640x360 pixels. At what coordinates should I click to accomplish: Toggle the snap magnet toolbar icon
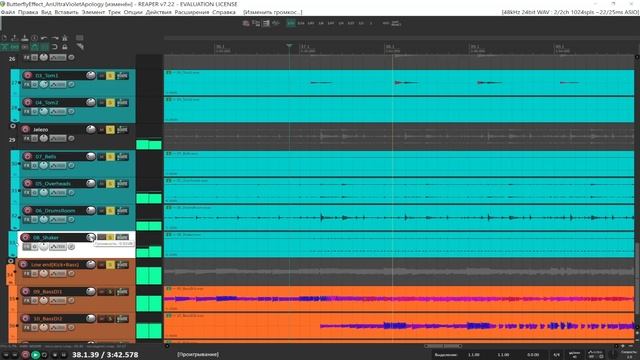point(55,47)
